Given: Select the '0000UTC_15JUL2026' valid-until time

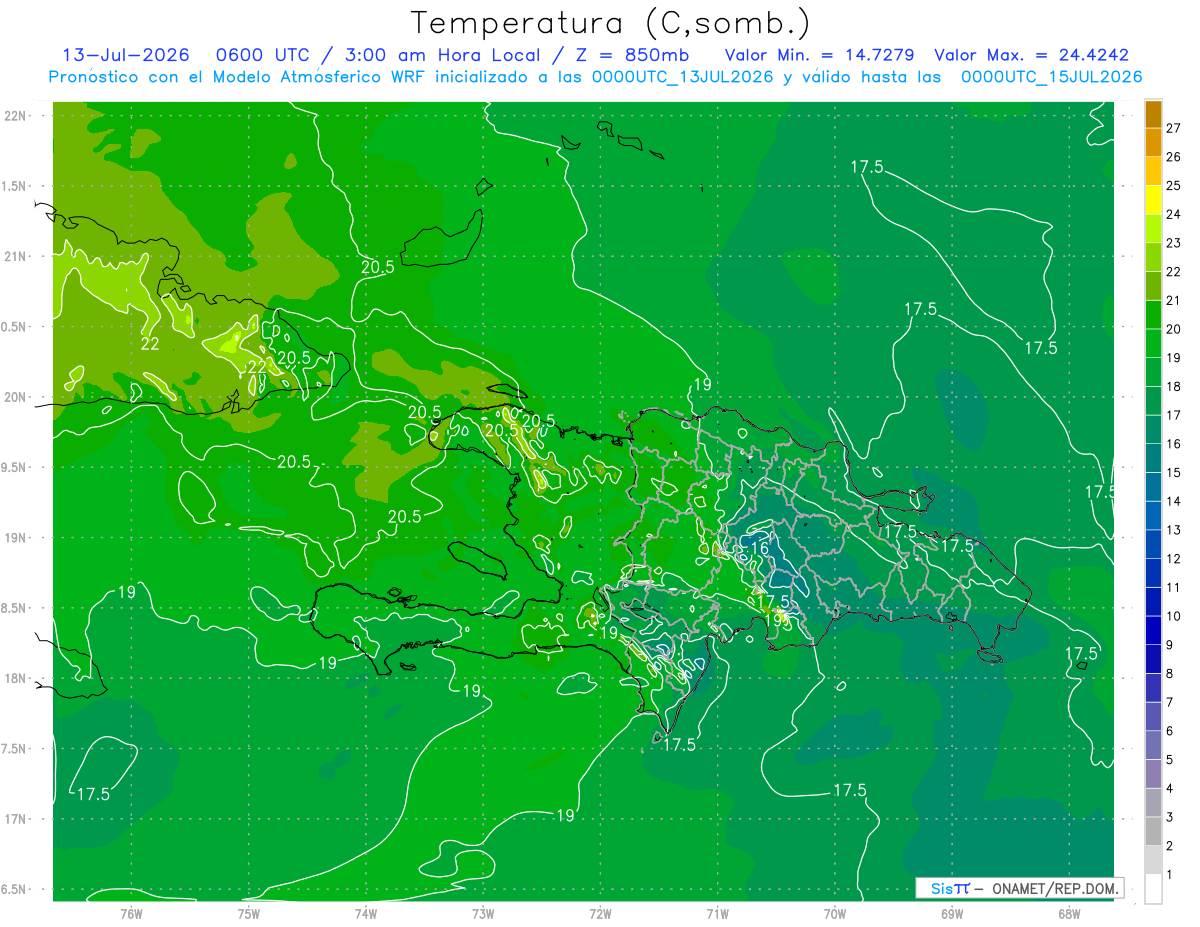Looking at the screenshot, I should pyautogui.click(x=1051, y=77).
